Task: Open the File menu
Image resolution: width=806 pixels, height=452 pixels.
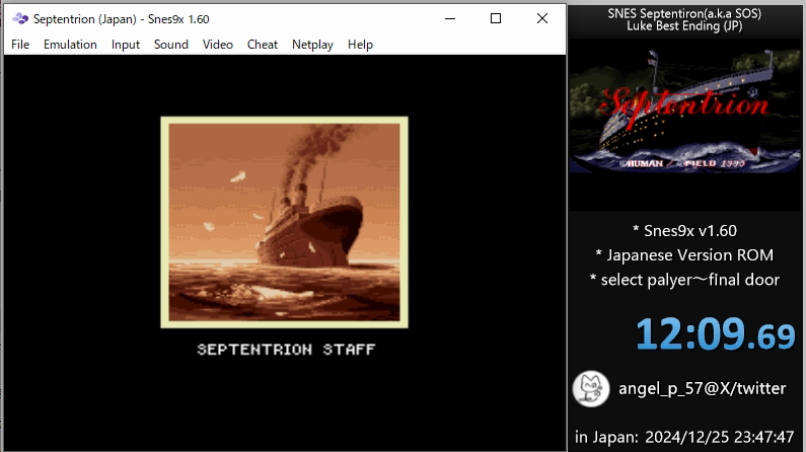Action: point(20,45)
